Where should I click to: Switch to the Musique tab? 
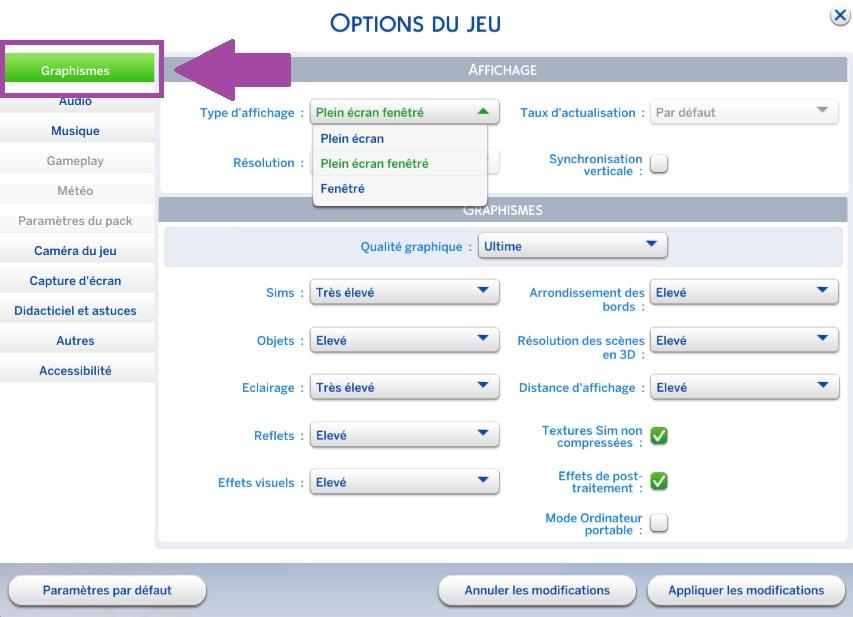76,131
